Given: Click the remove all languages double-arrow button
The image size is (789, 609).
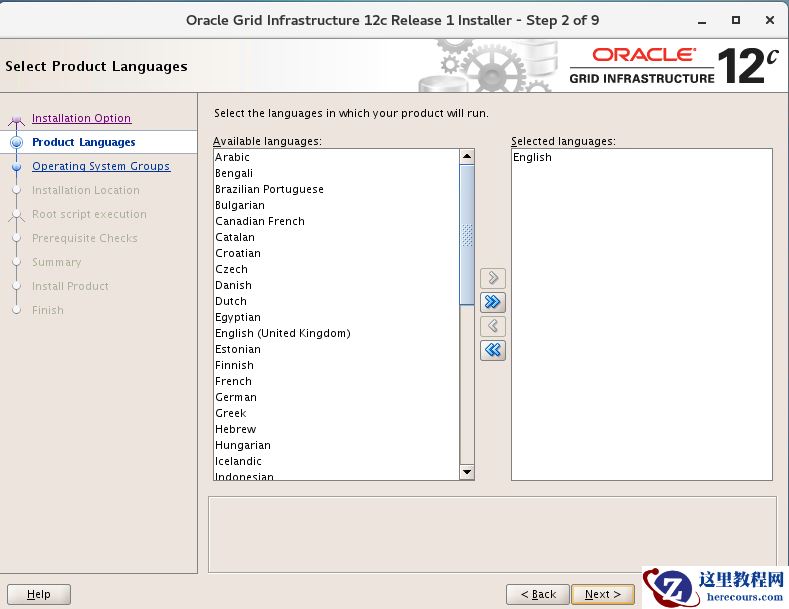Looking at the screenshot, I should click(x=493, y=350).
